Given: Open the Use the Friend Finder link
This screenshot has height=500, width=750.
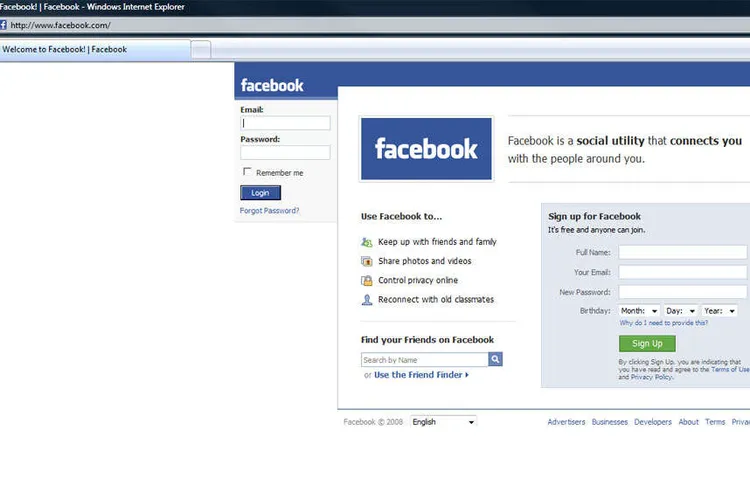Looking at the screenshot, I should pyautogui.click(x=420, y=375).
